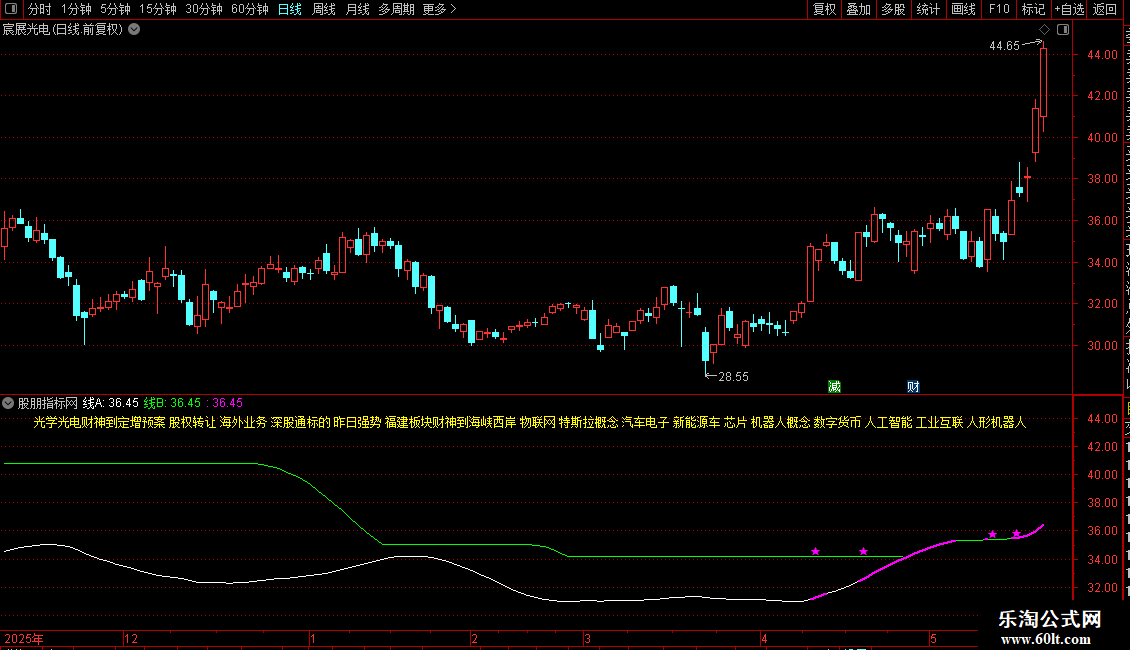Click the 物联网 concept tag
Screen dimensions: 1130x650
(538, 422)
